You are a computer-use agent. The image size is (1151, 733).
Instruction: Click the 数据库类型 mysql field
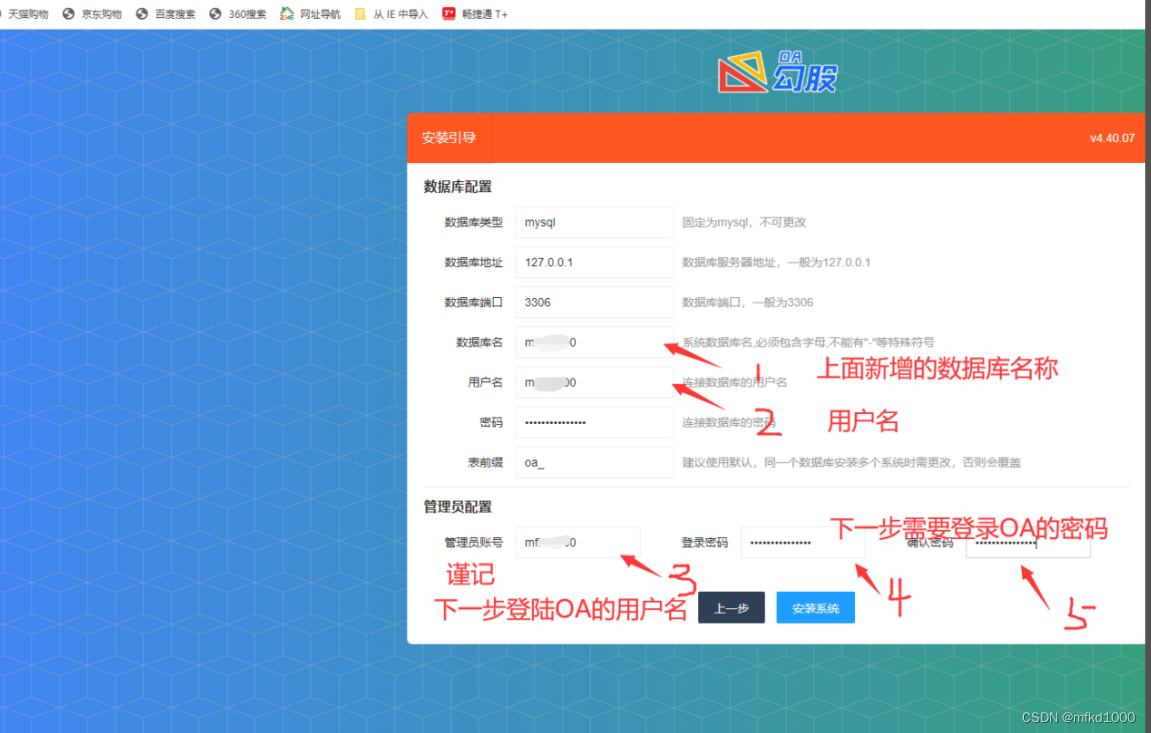coord(594,222)
